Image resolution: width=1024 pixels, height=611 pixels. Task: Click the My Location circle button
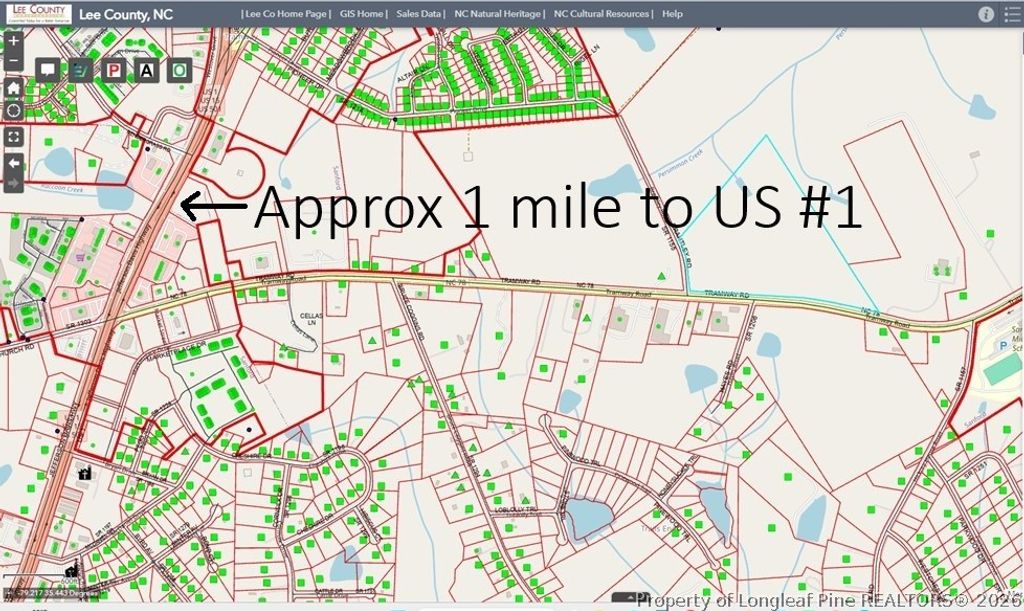pos(14,109)
